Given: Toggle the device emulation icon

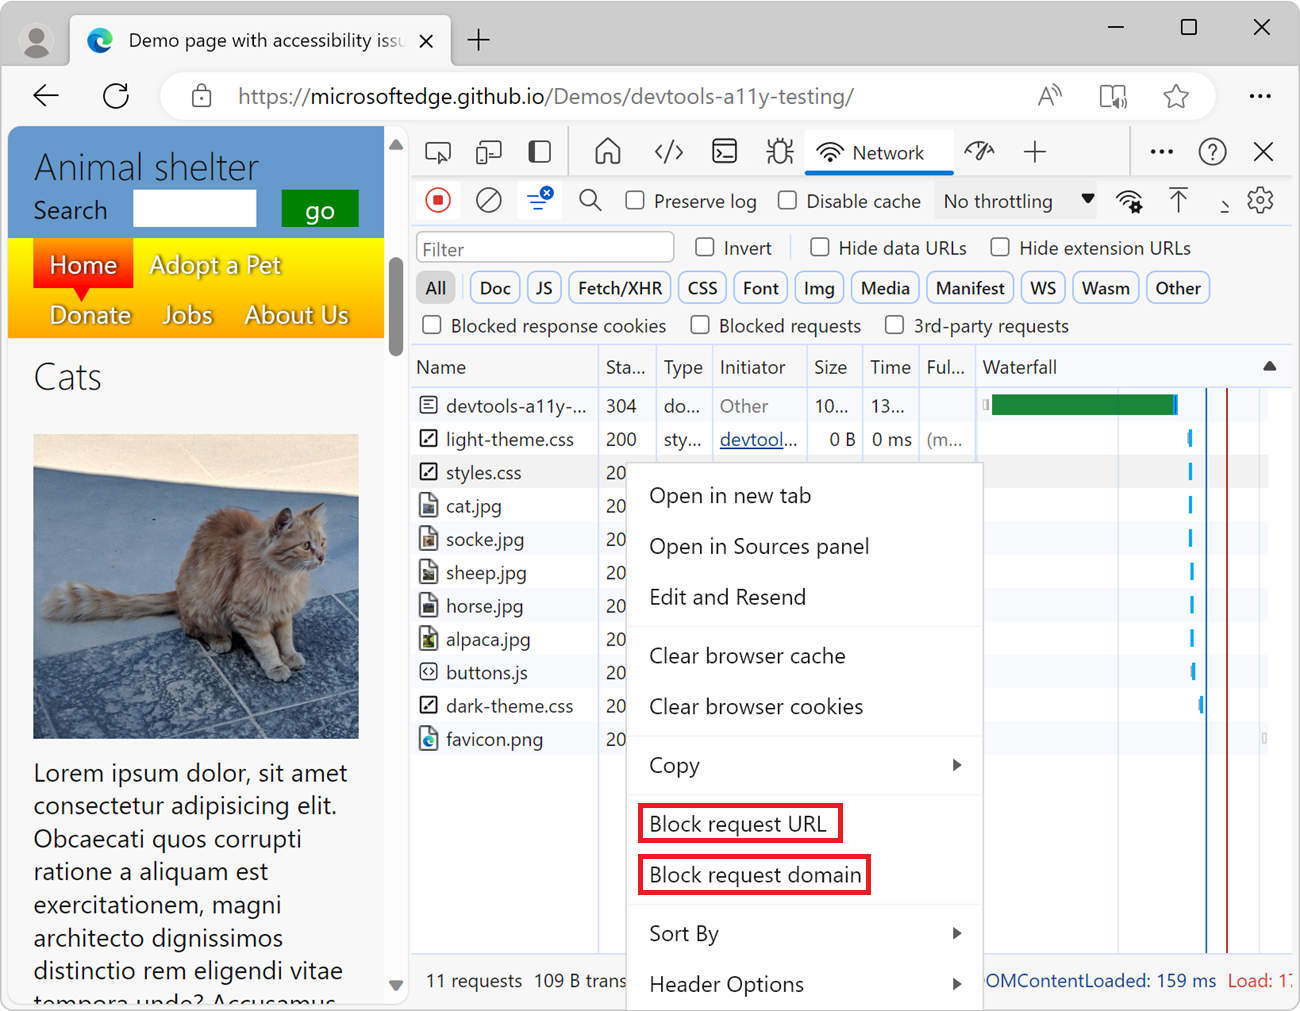Looking at the screenshot, I should [488, 151].
